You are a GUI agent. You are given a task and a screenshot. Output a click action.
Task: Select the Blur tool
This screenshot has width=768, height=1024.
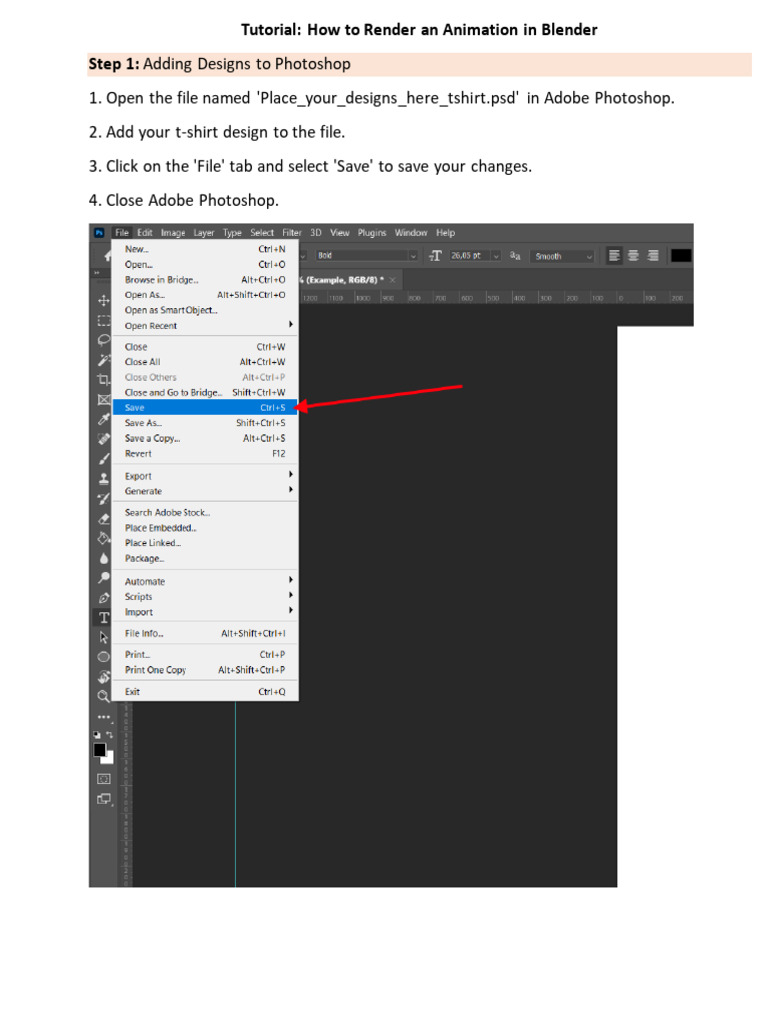103,558
